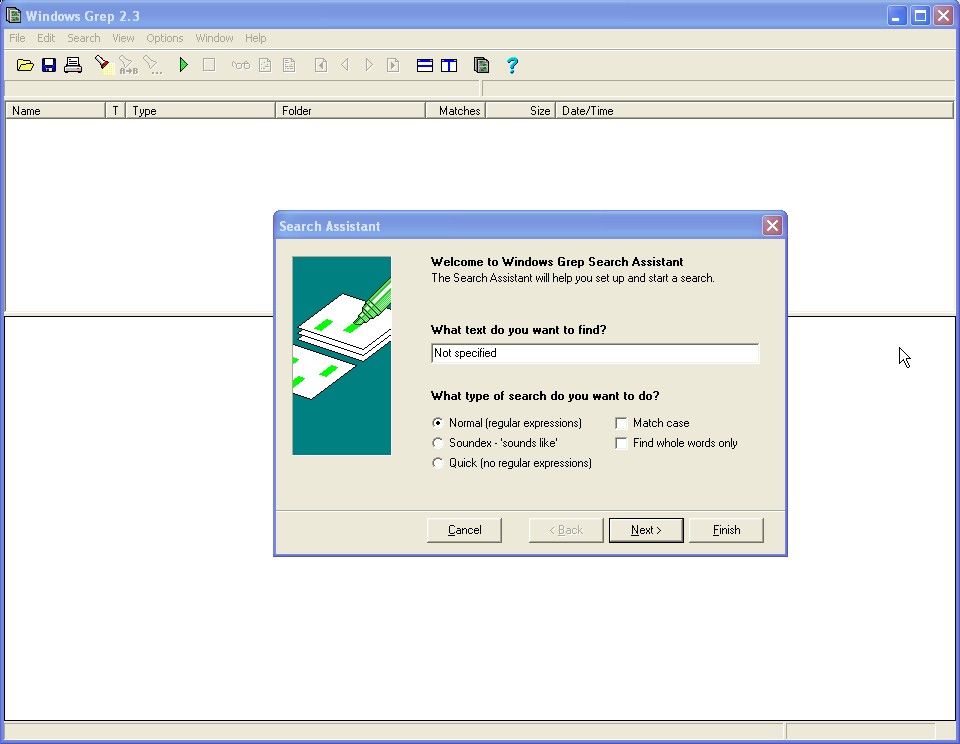Open the View menu
This screenshot has height=744, width=960.
coord(123,38)
